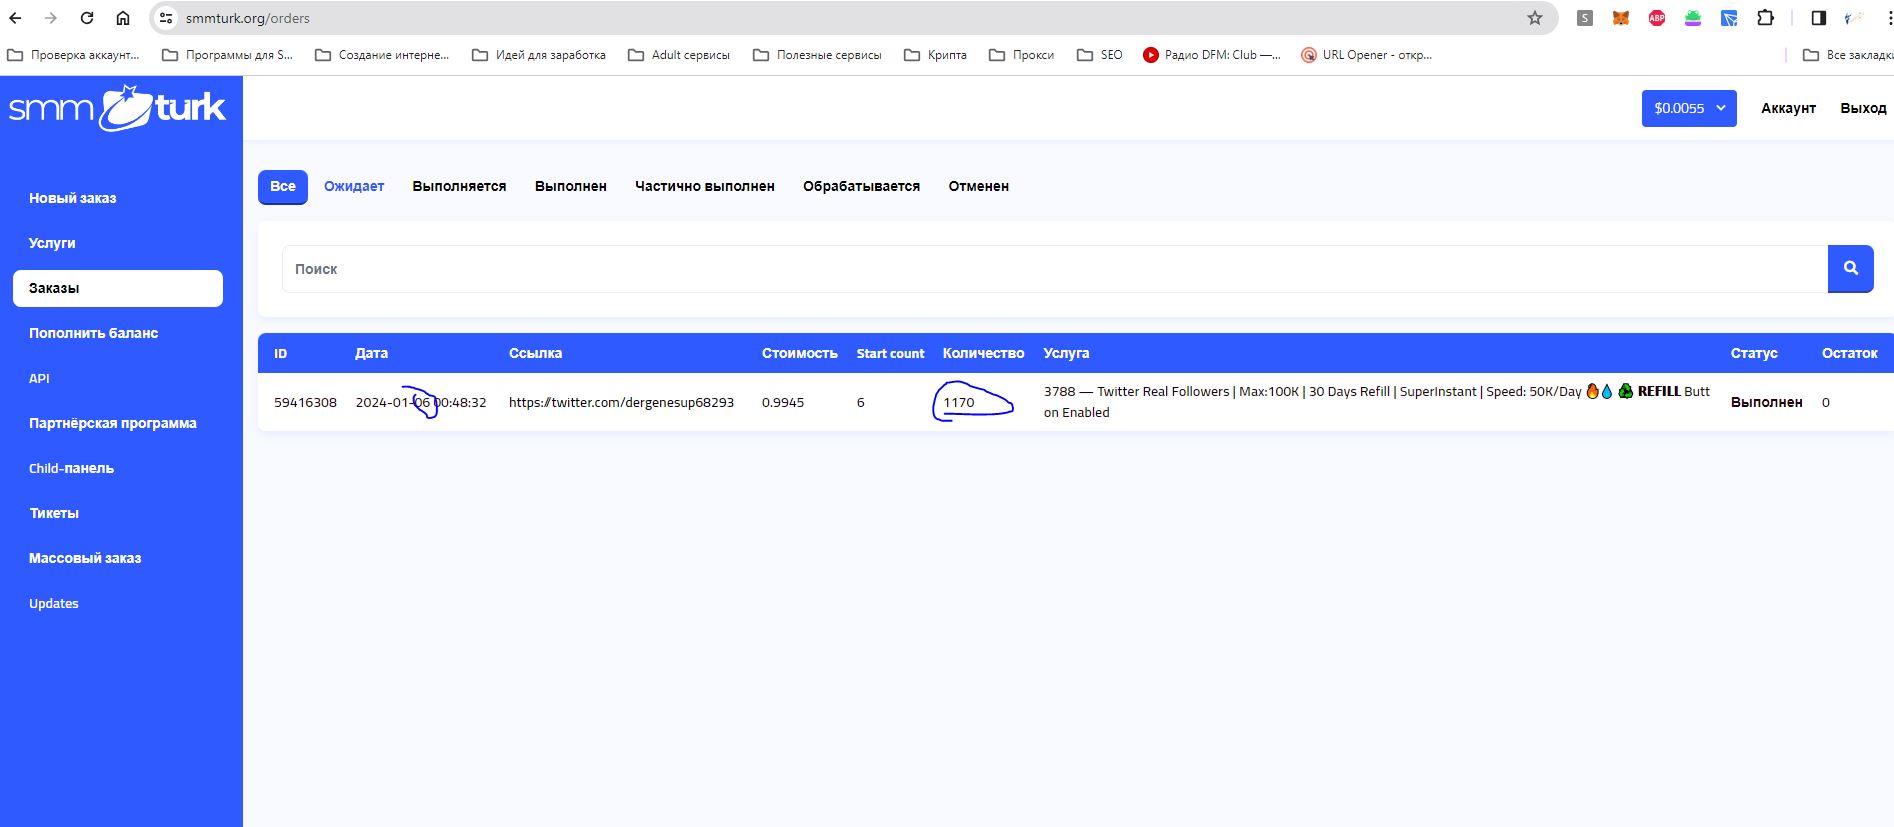Open the gray S extension icon
This screenshot has height=827, width=1894.
tap(1585, 18)
